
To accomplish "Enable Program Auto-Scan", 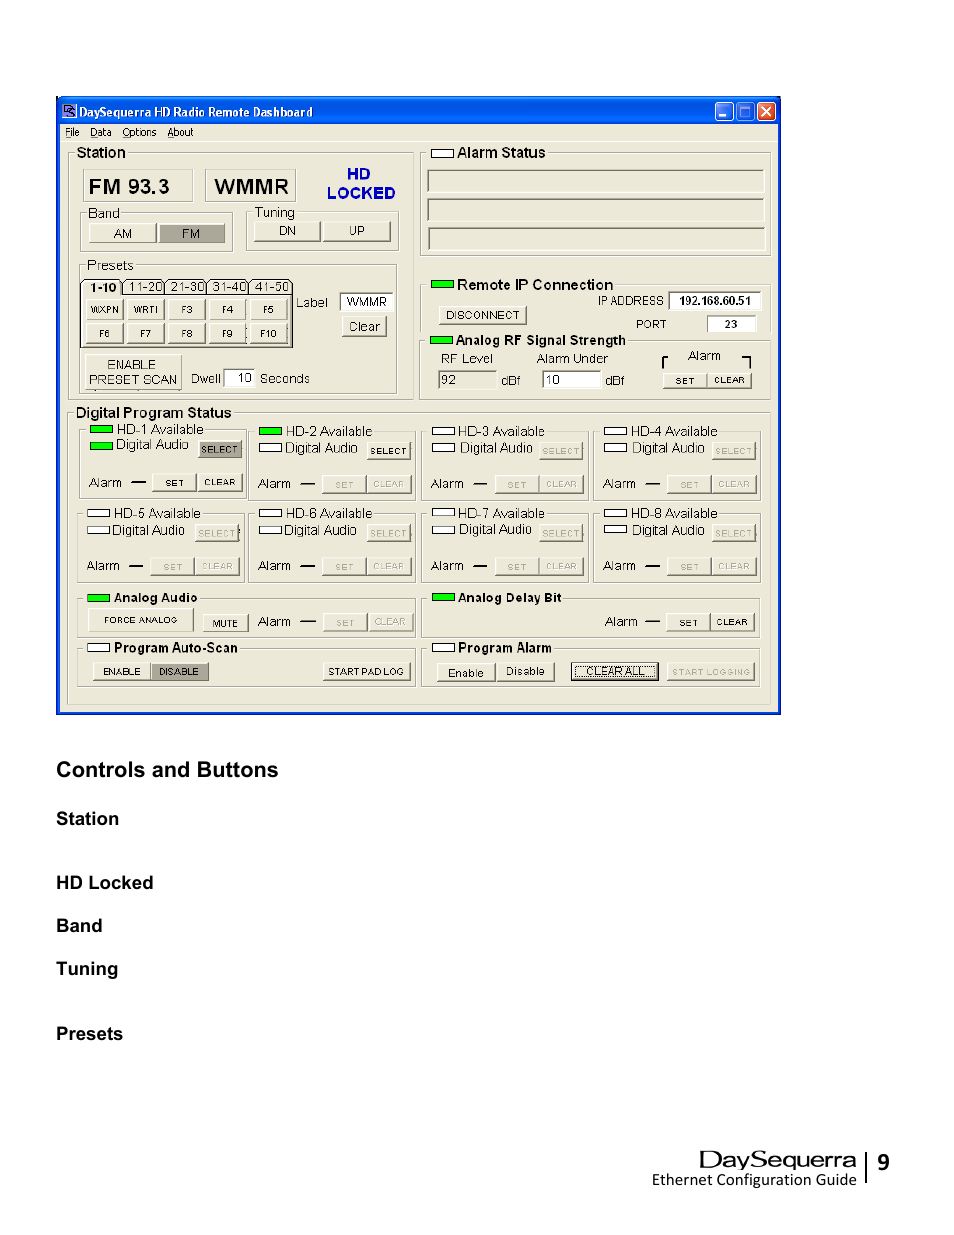I will 122,672.
